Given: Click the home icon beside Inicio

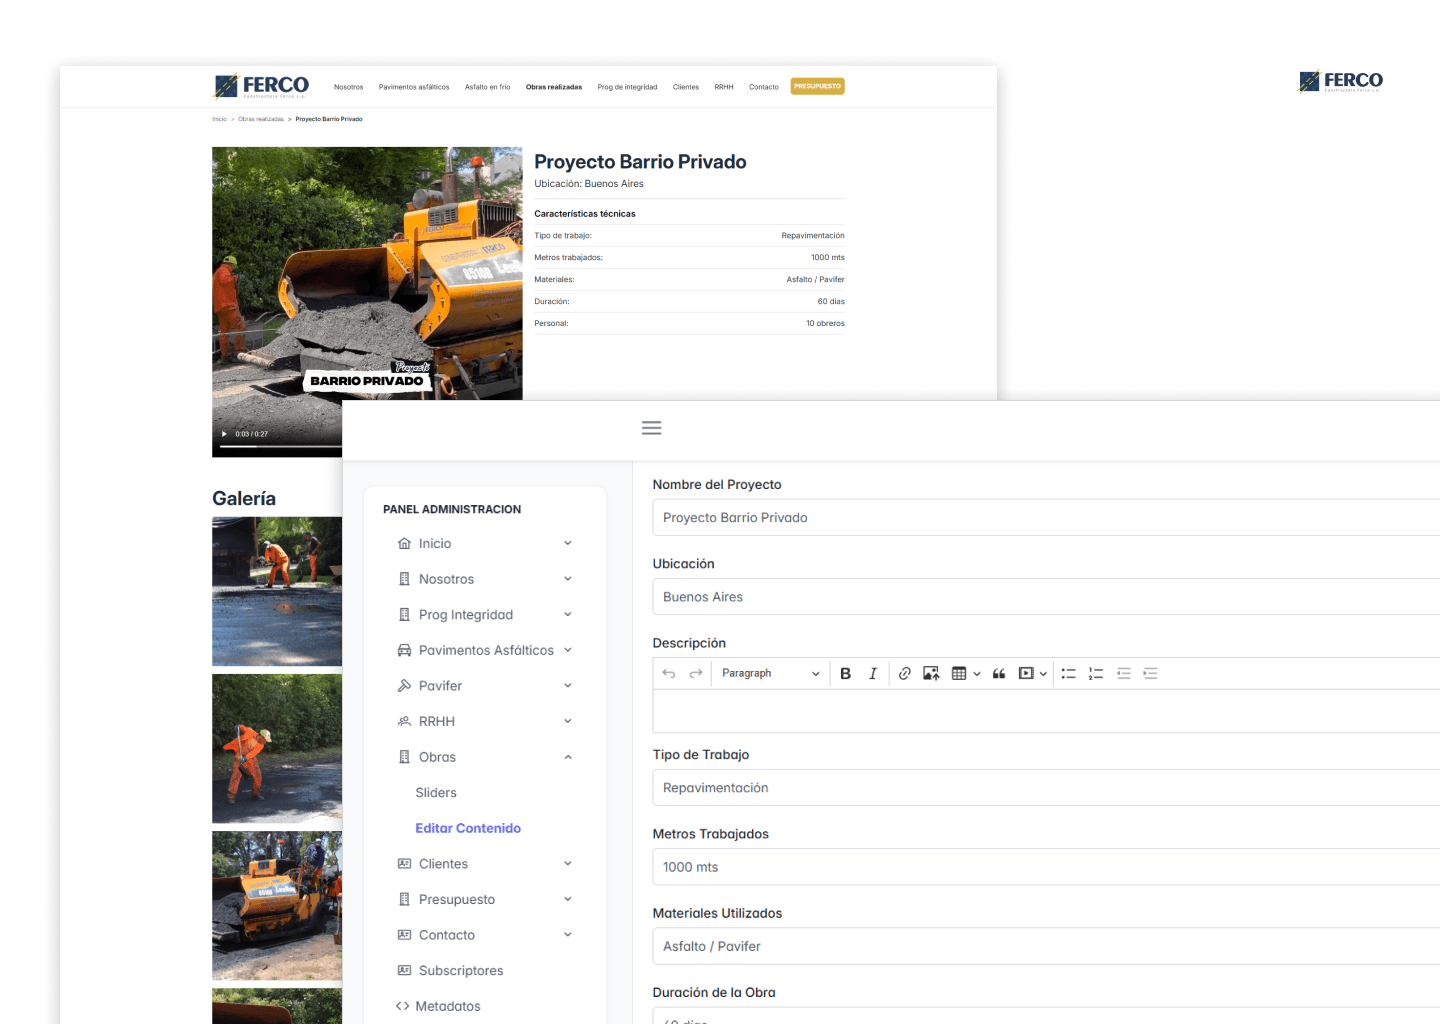Looking at the screenshot, I should point(404,544).
